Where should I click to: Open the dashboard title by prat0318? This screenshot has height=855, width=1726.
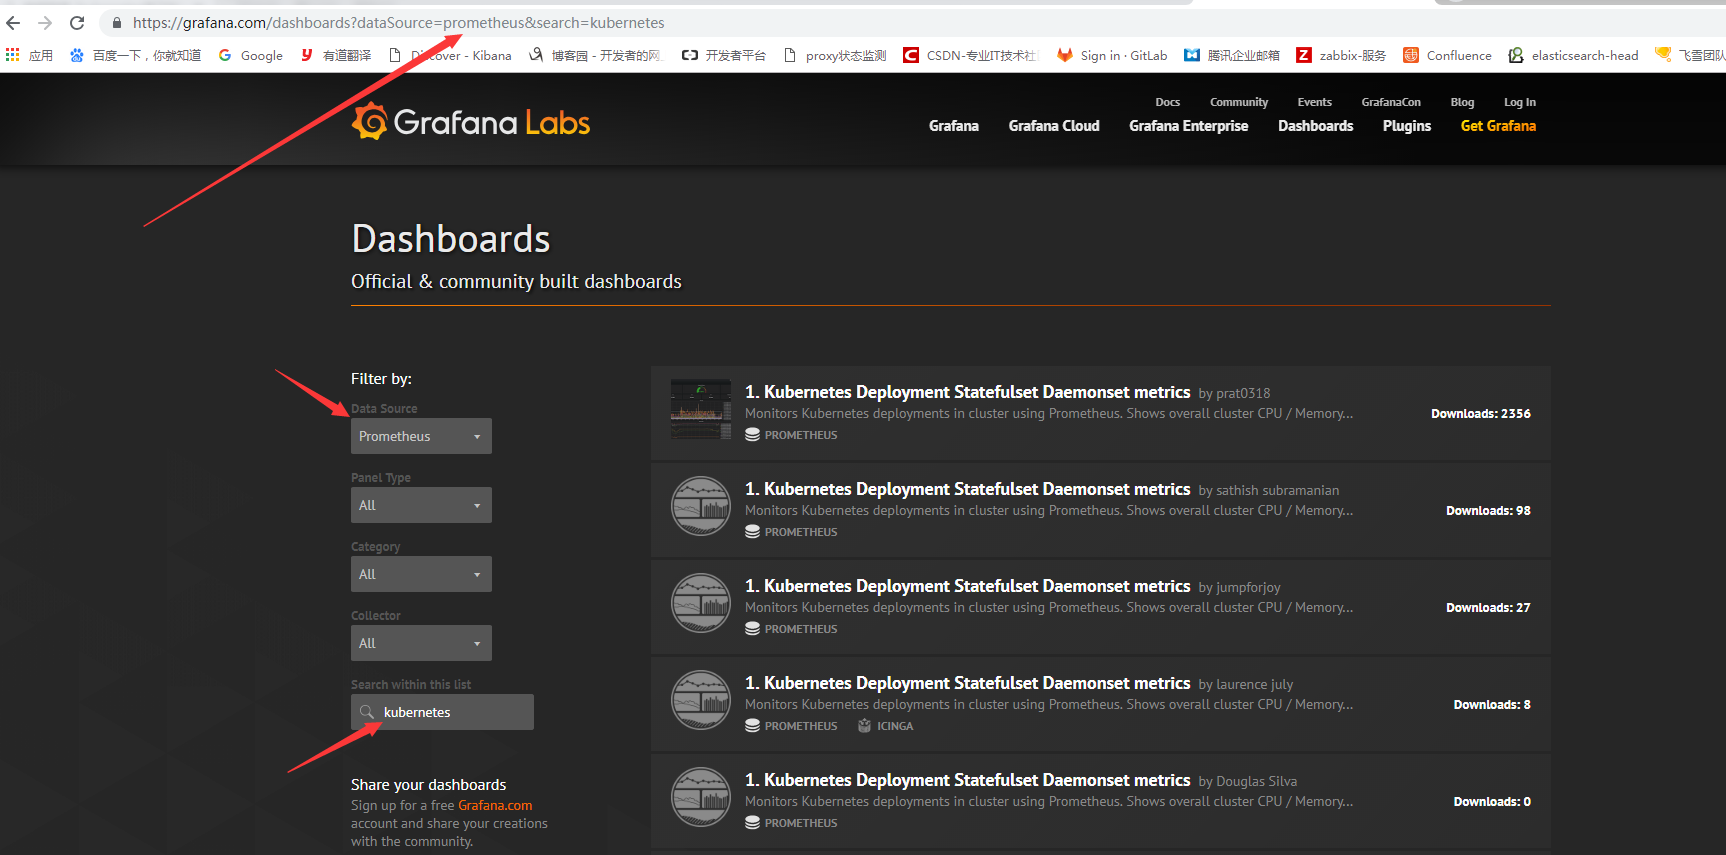967,392
